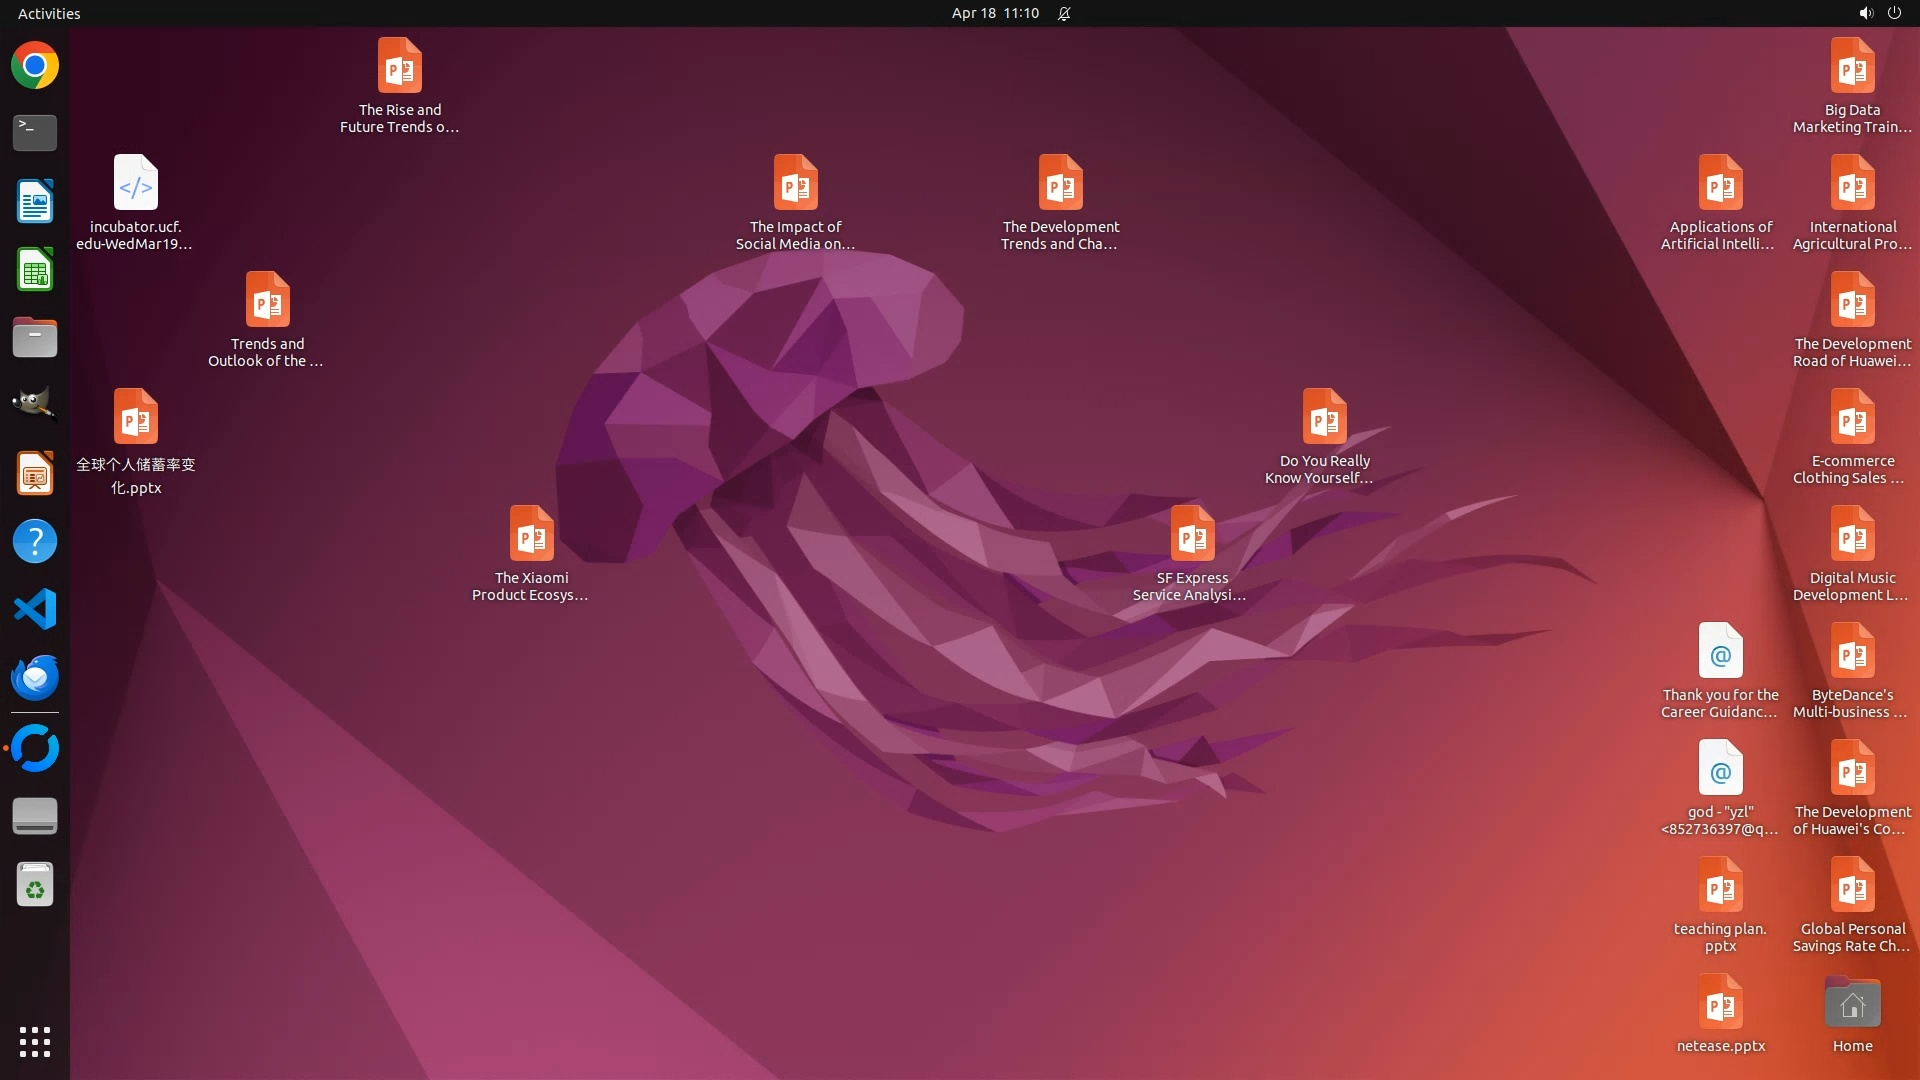Open system volume and power menu
The width and height of the screenshot is (1920, 1080).
[1879, 13]
